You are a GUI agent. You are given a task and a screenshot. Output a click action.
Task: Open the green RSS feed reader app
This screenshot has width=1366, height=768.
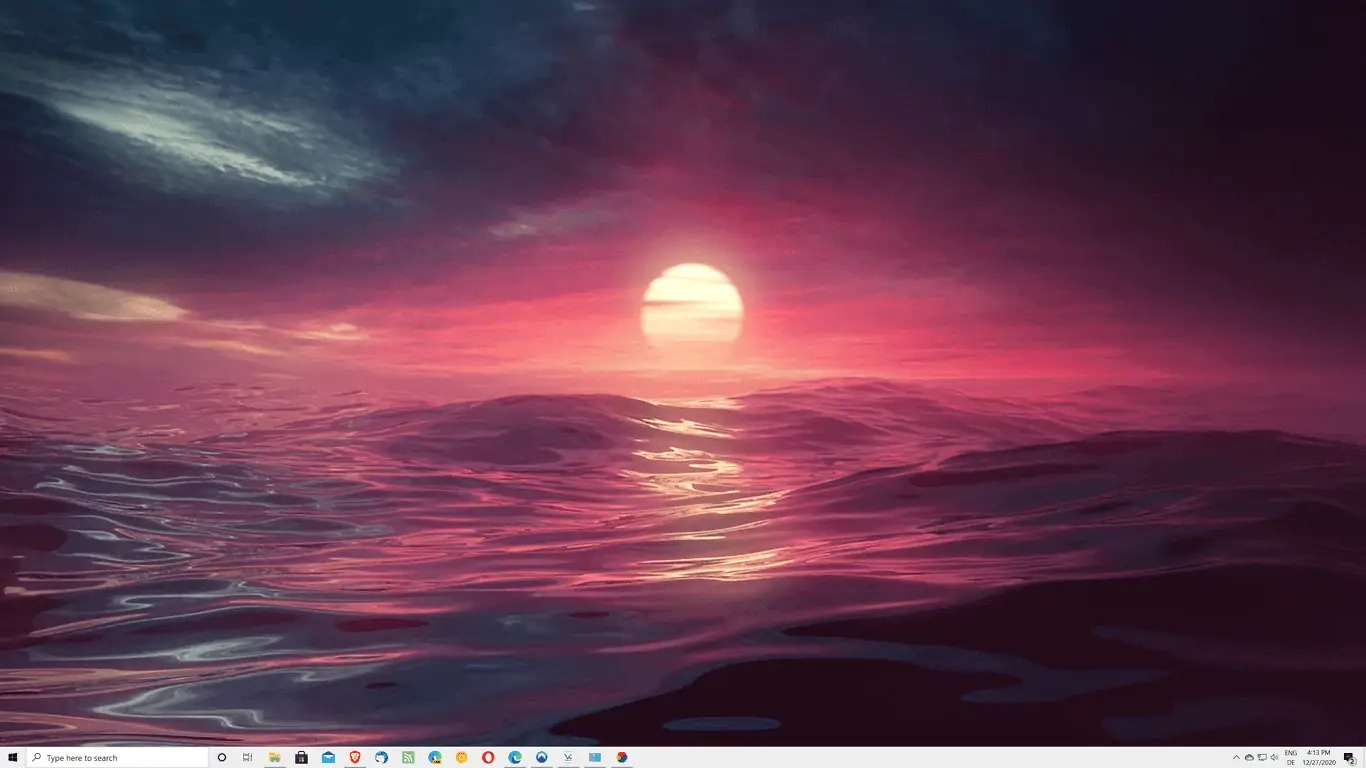point(408,758)
